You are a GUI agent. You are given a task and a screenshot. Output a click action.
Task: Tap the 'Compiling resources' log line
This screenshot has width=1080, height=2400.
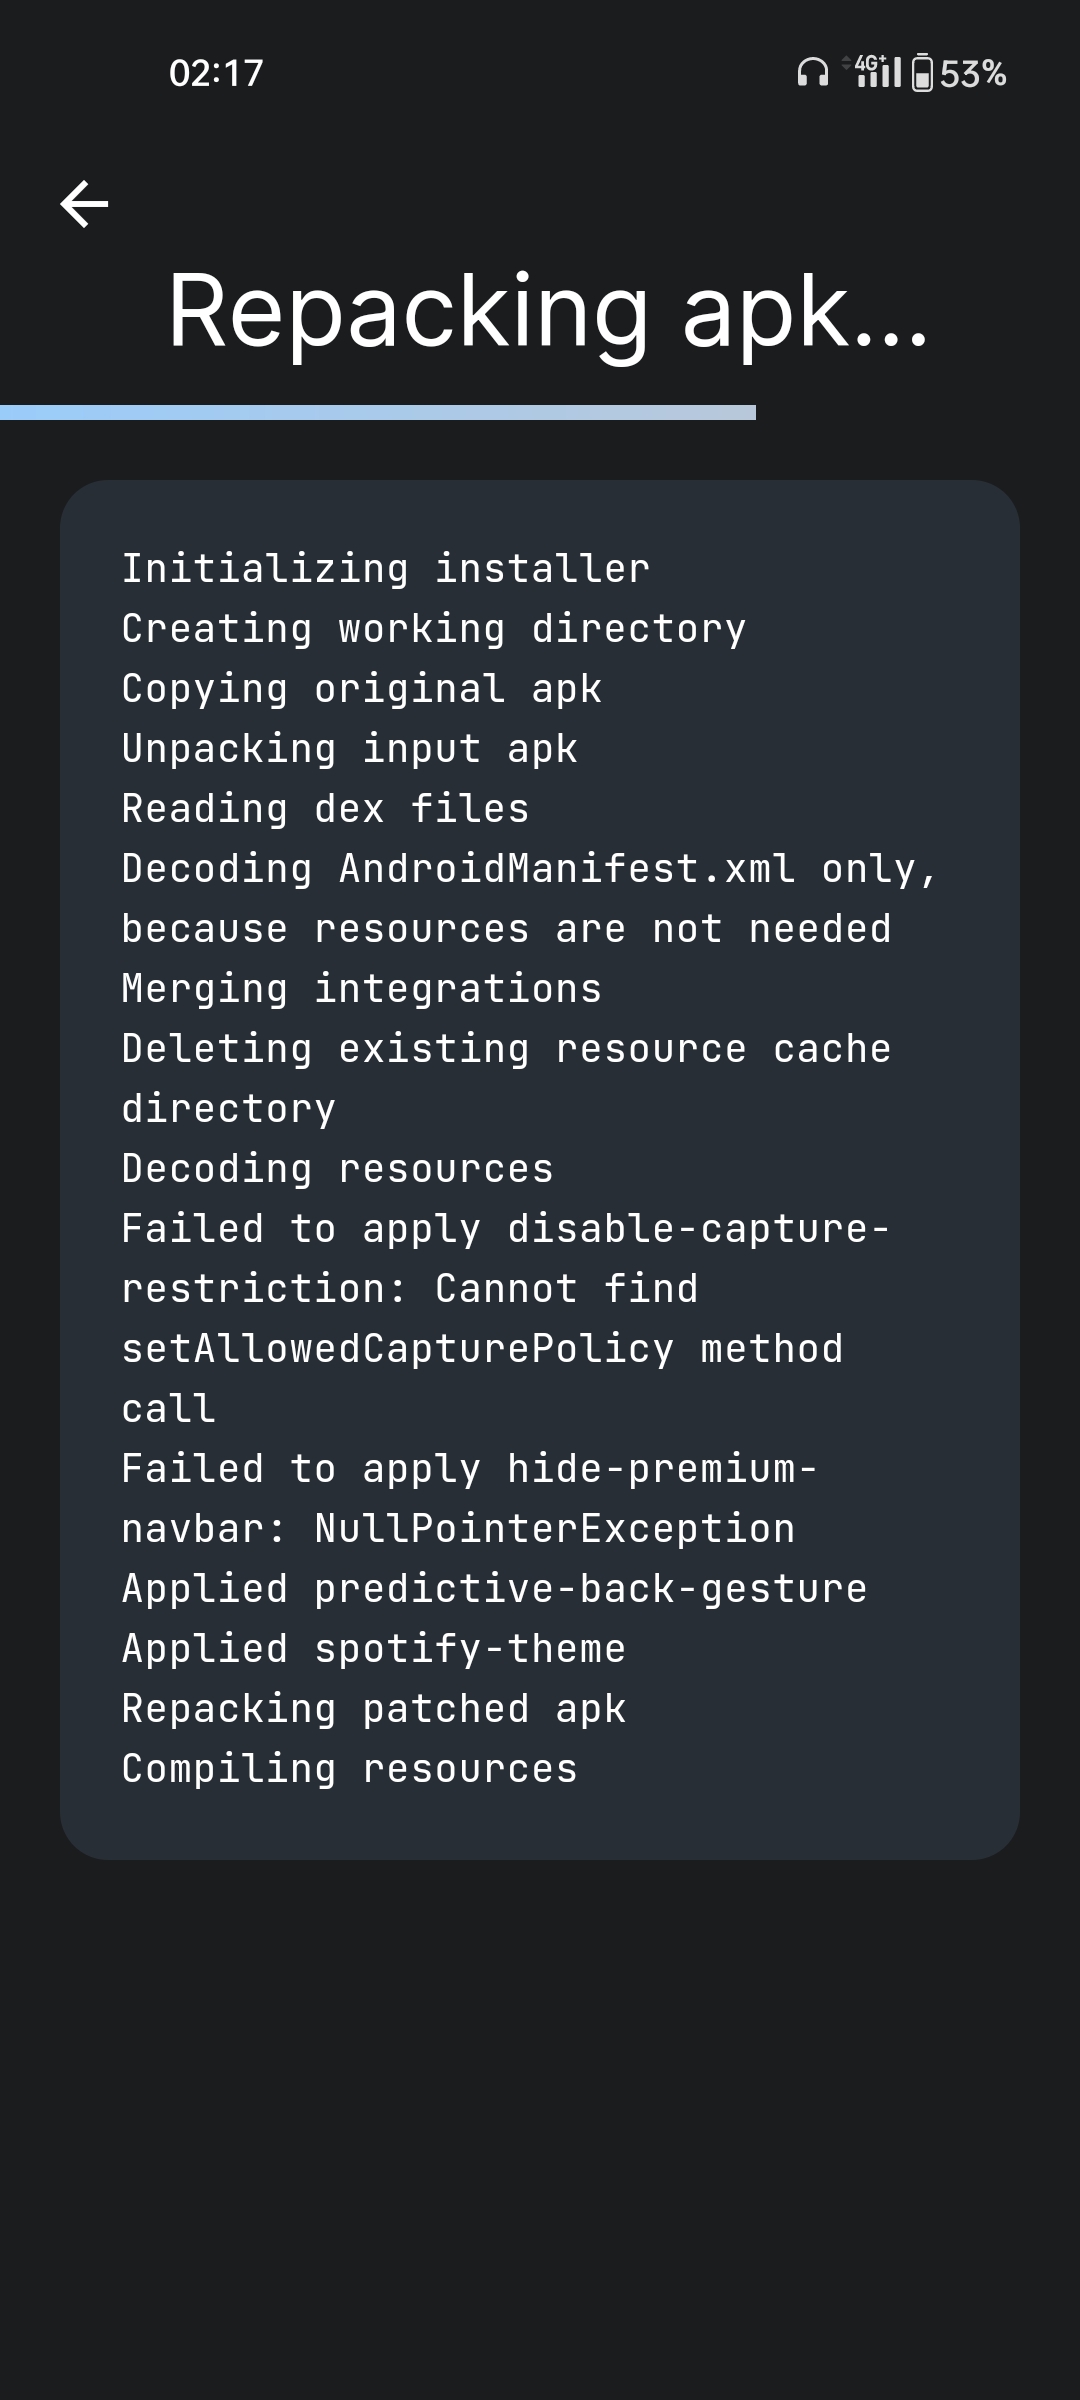point(348,1767)
